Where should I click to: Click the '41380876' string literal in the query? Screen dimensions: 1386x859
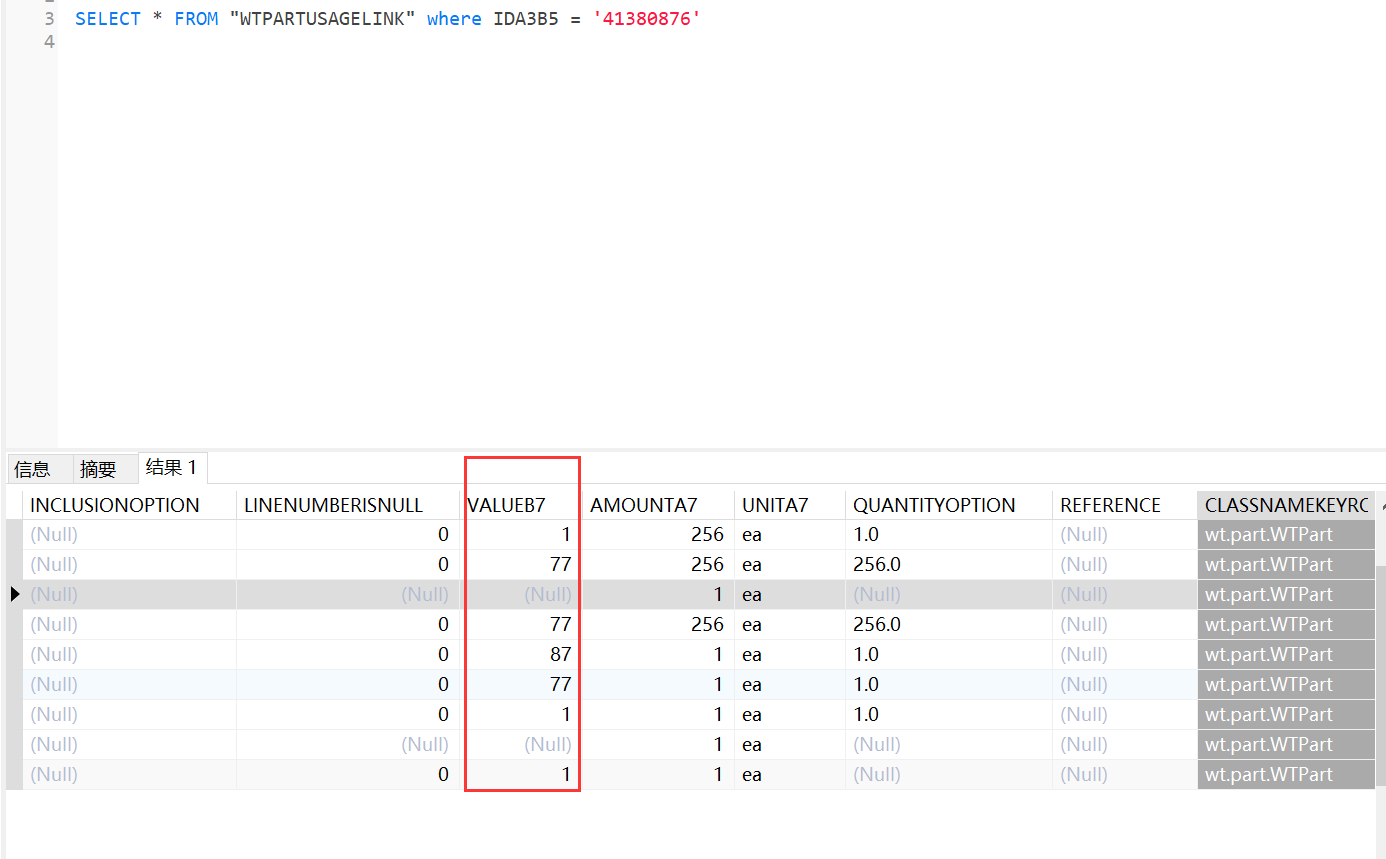pyautogui.click(x=647, y=18)
